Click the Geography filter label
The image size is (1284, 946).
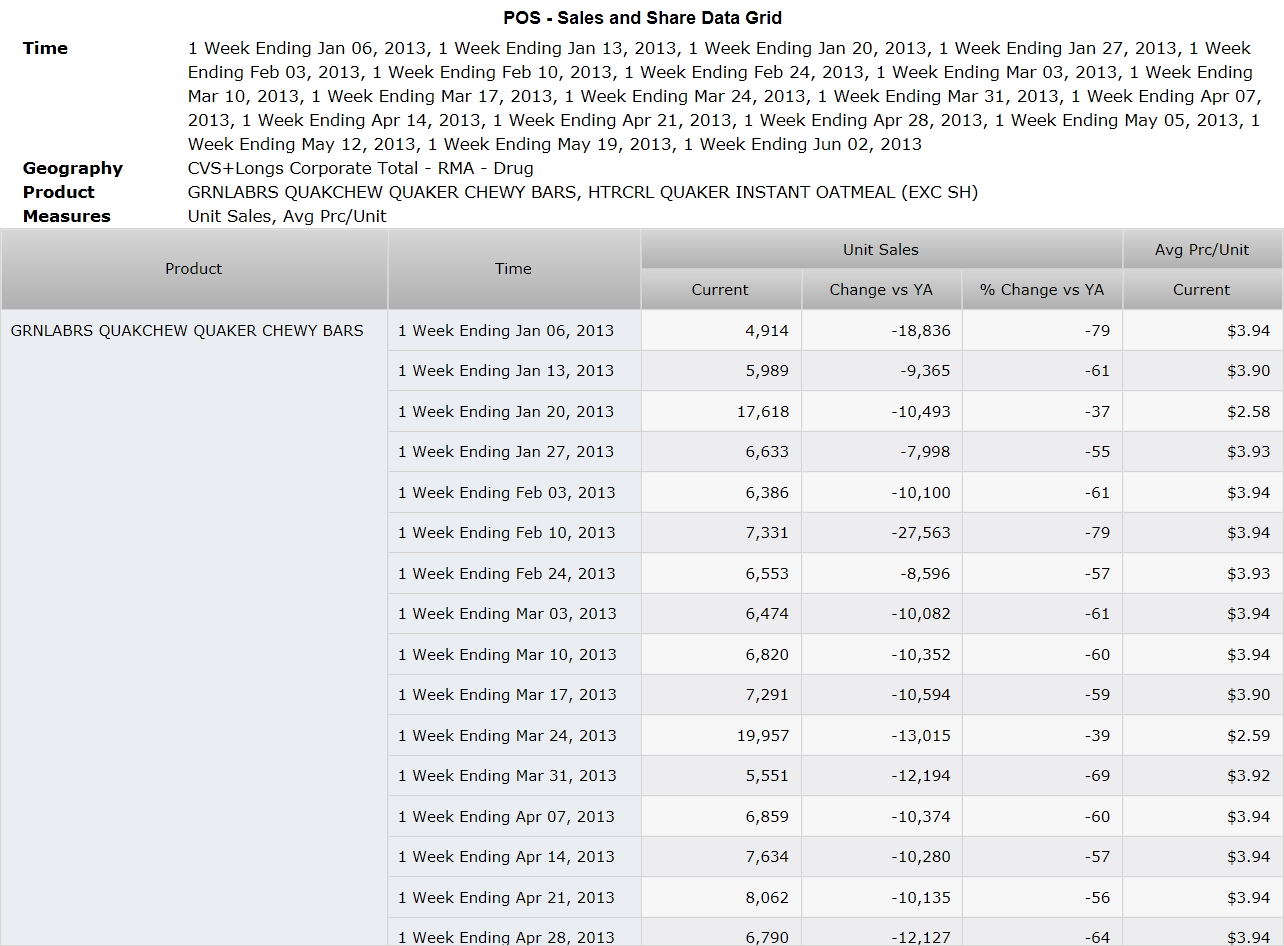coord(73,168)
